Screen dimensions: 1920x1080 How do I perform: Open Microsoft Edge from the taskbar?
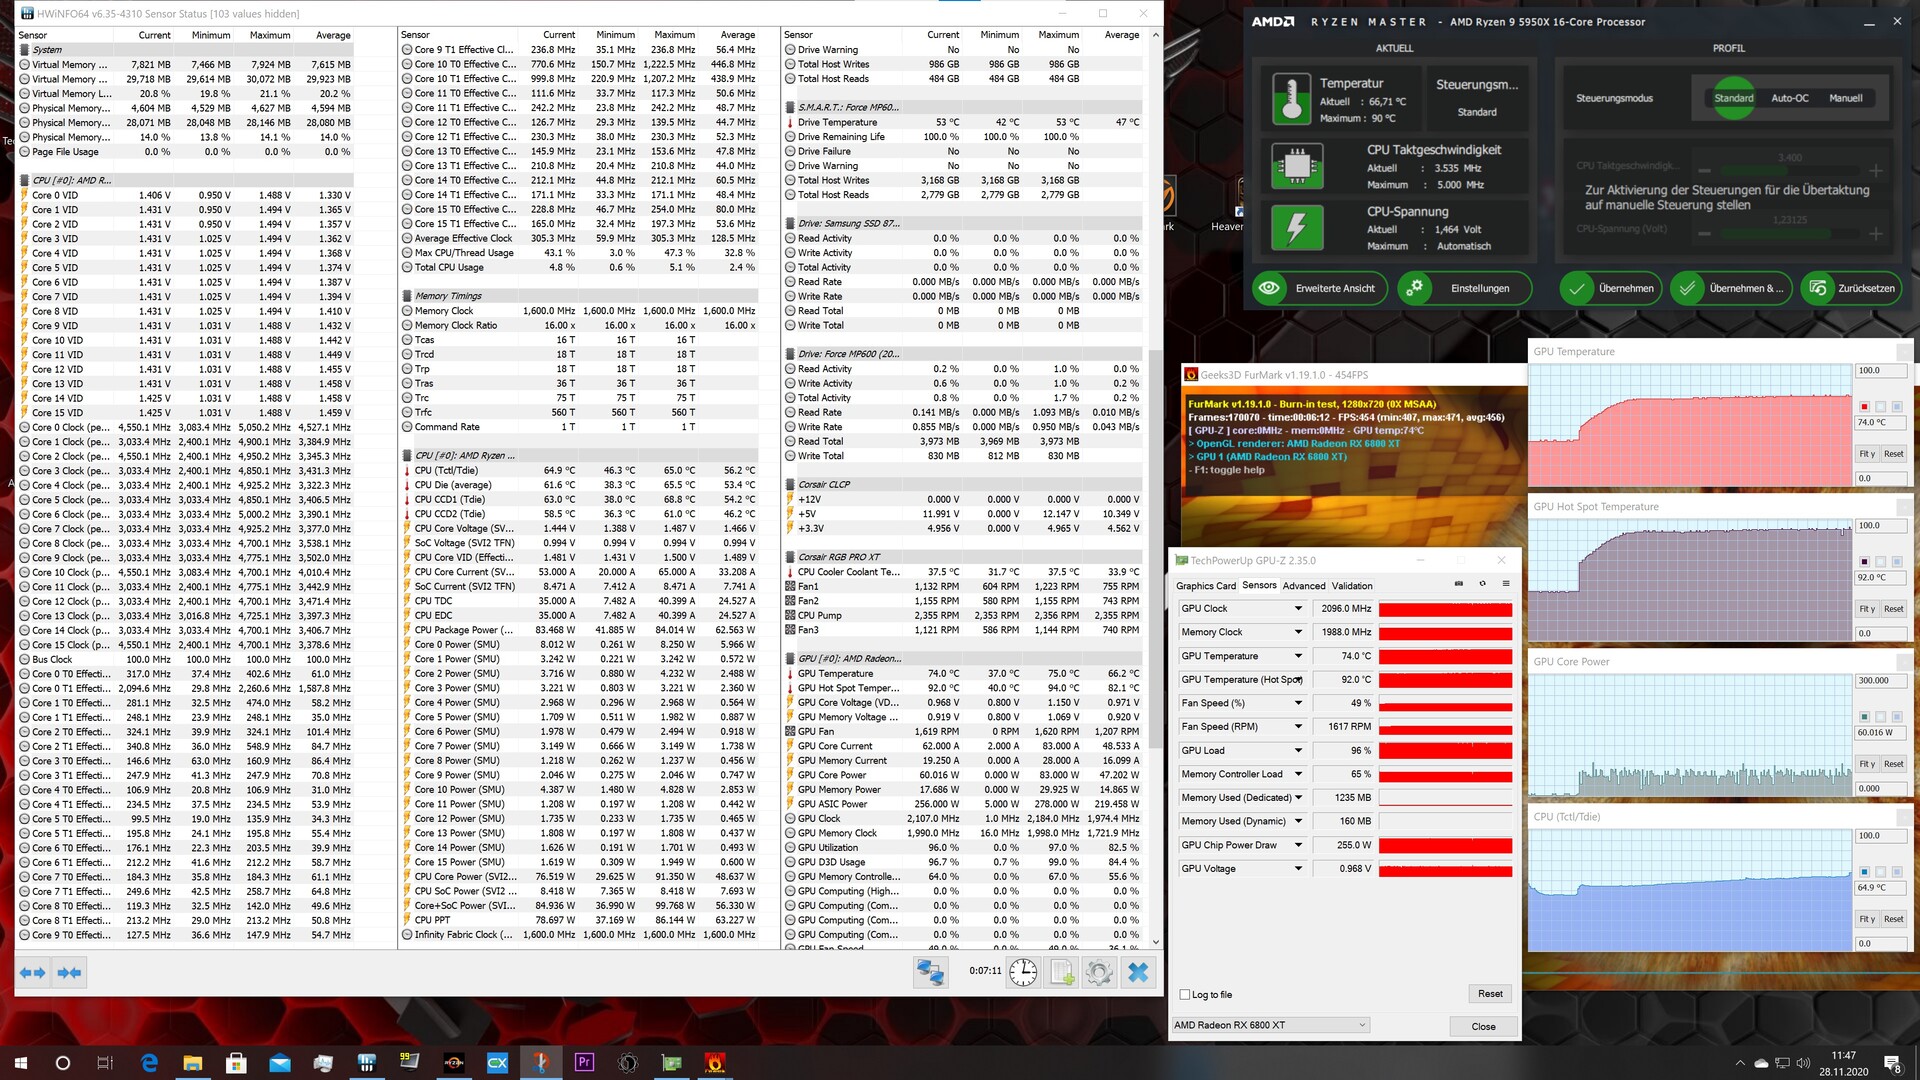(149, 1063)
